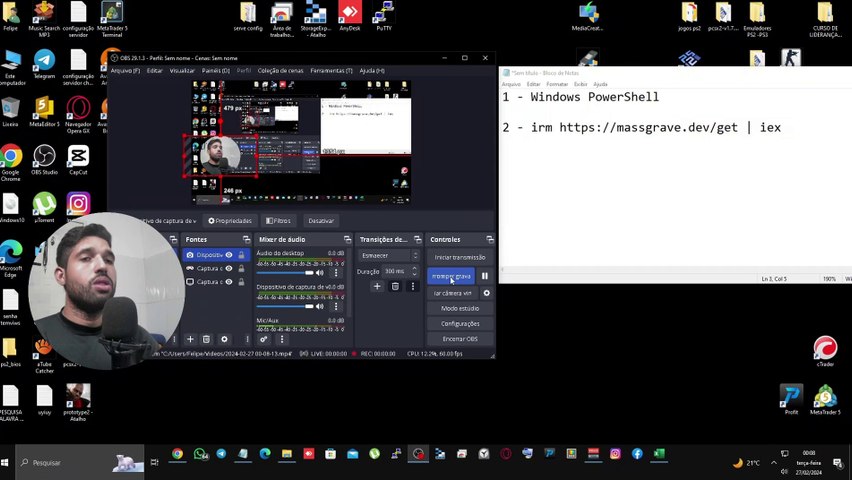Open Áudio do desktop three-dot options menu

coord(336,272)
